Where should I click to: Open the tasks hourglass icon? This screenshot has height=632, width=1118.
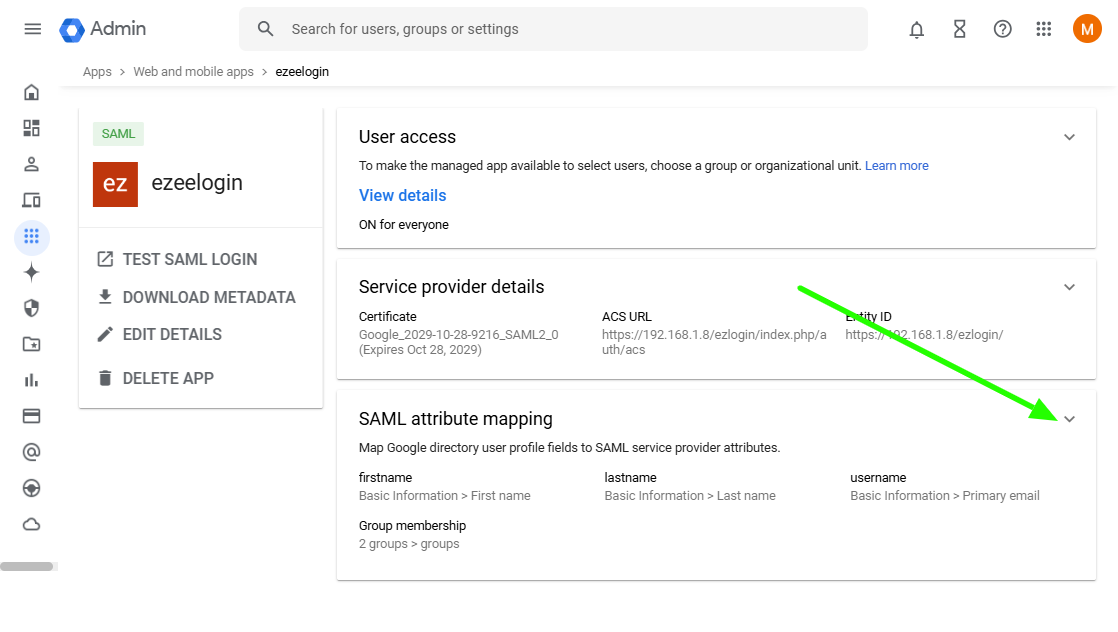click(x=960, y=29)
